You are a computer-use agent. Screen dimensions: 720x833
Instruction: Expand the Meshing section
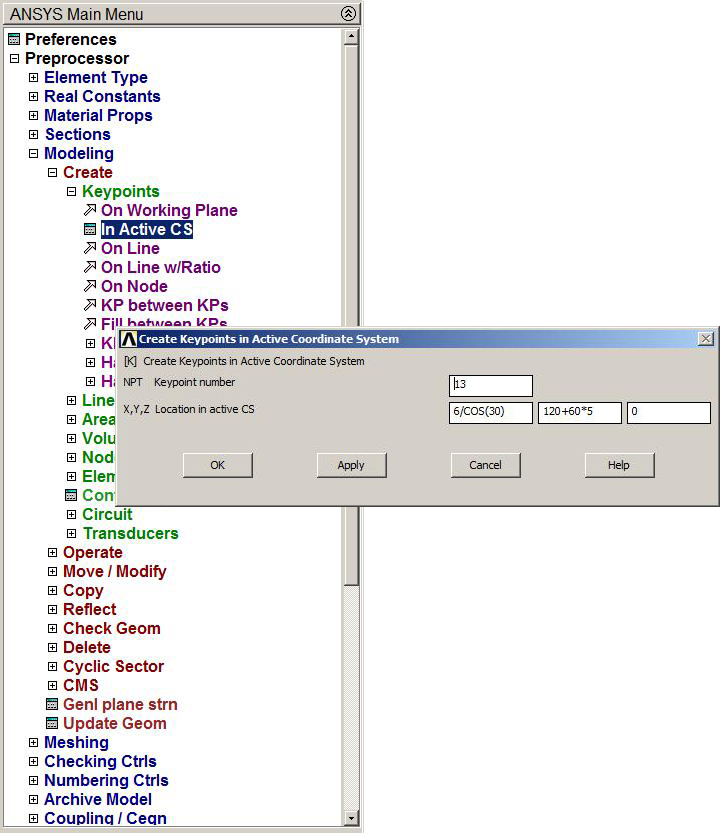point(33,743)
